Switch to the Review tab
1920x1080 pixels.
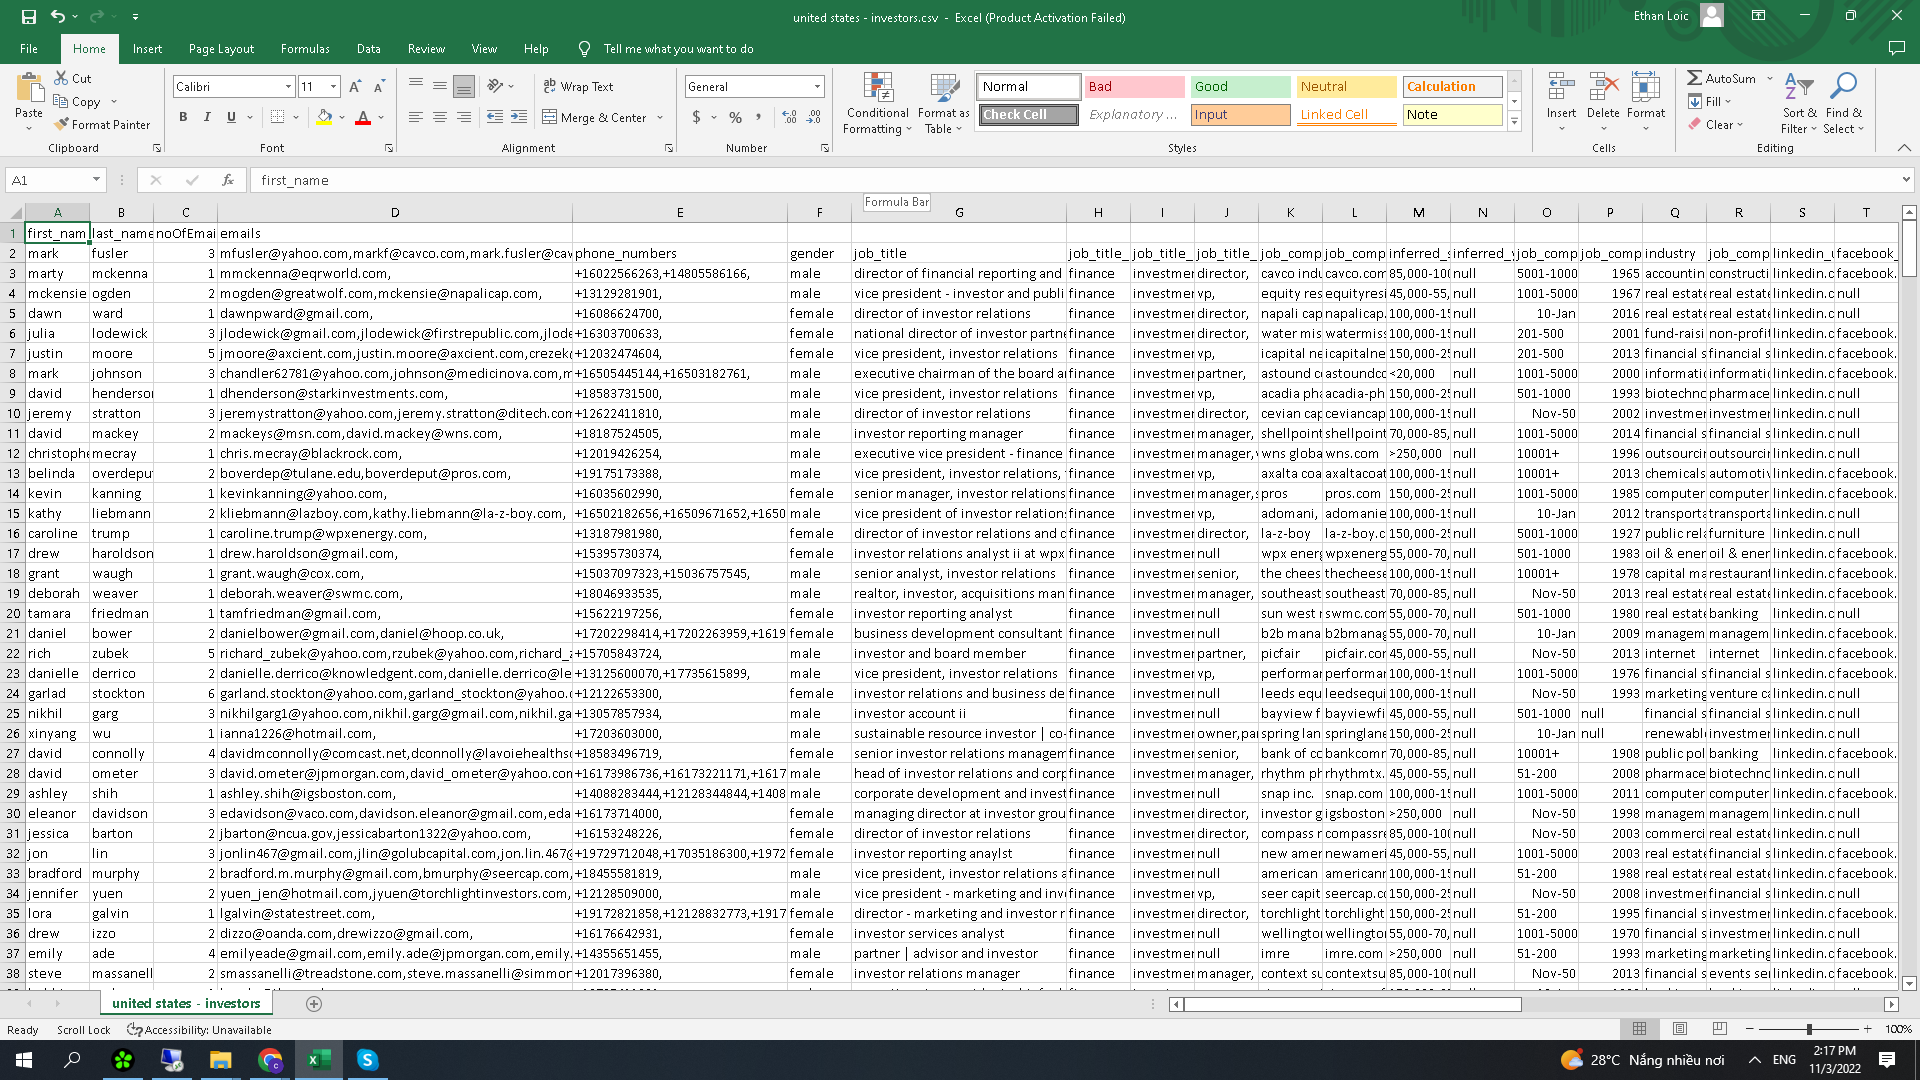[x=426, y=48]
